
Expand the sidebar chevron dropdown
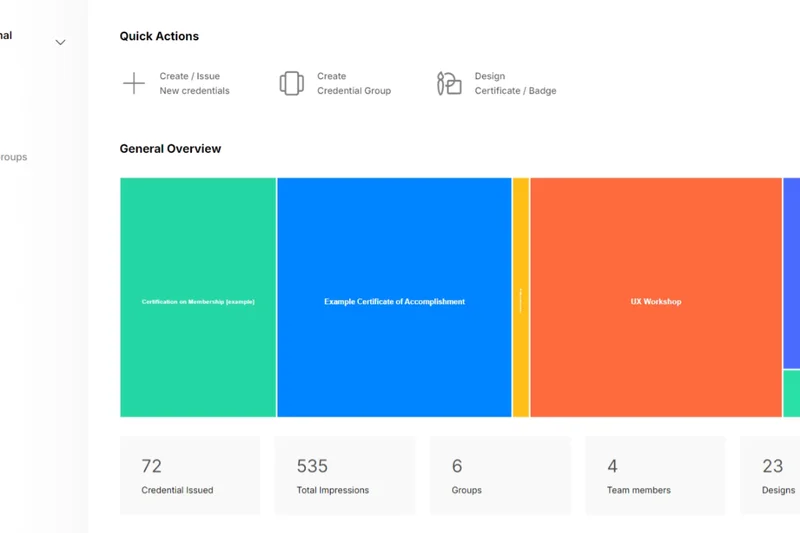[60, 42]
